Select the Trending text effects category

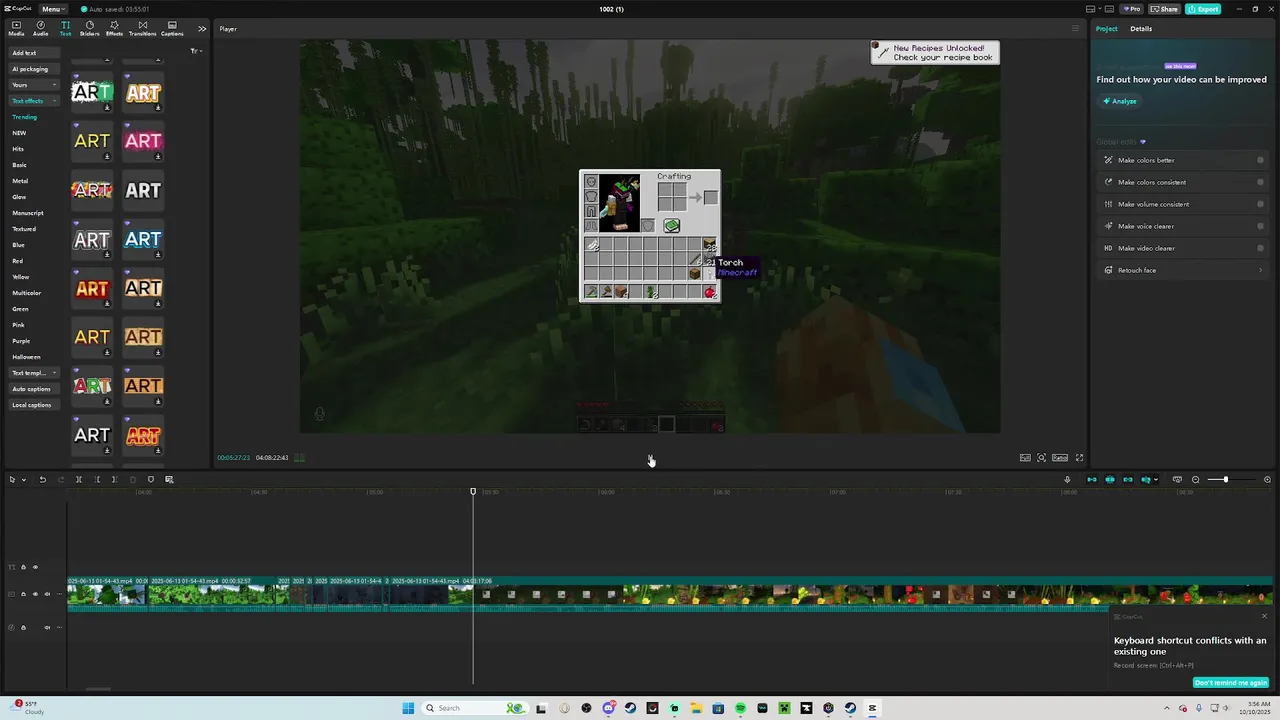coord(24,117)
